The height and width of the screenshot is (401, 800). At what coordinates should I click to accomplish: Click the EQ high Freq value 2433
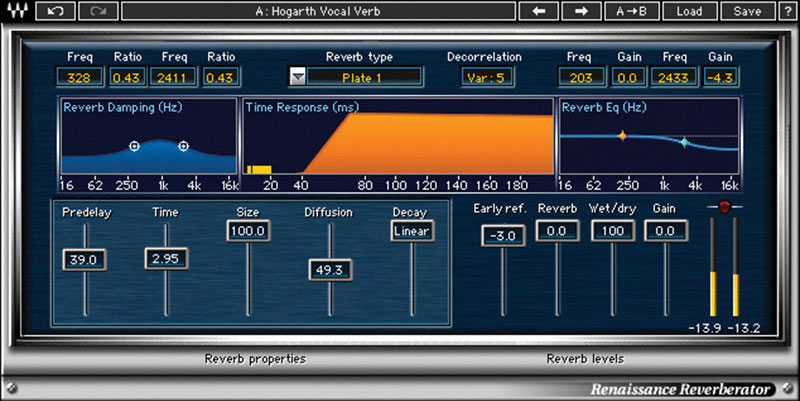coord(673,78)
